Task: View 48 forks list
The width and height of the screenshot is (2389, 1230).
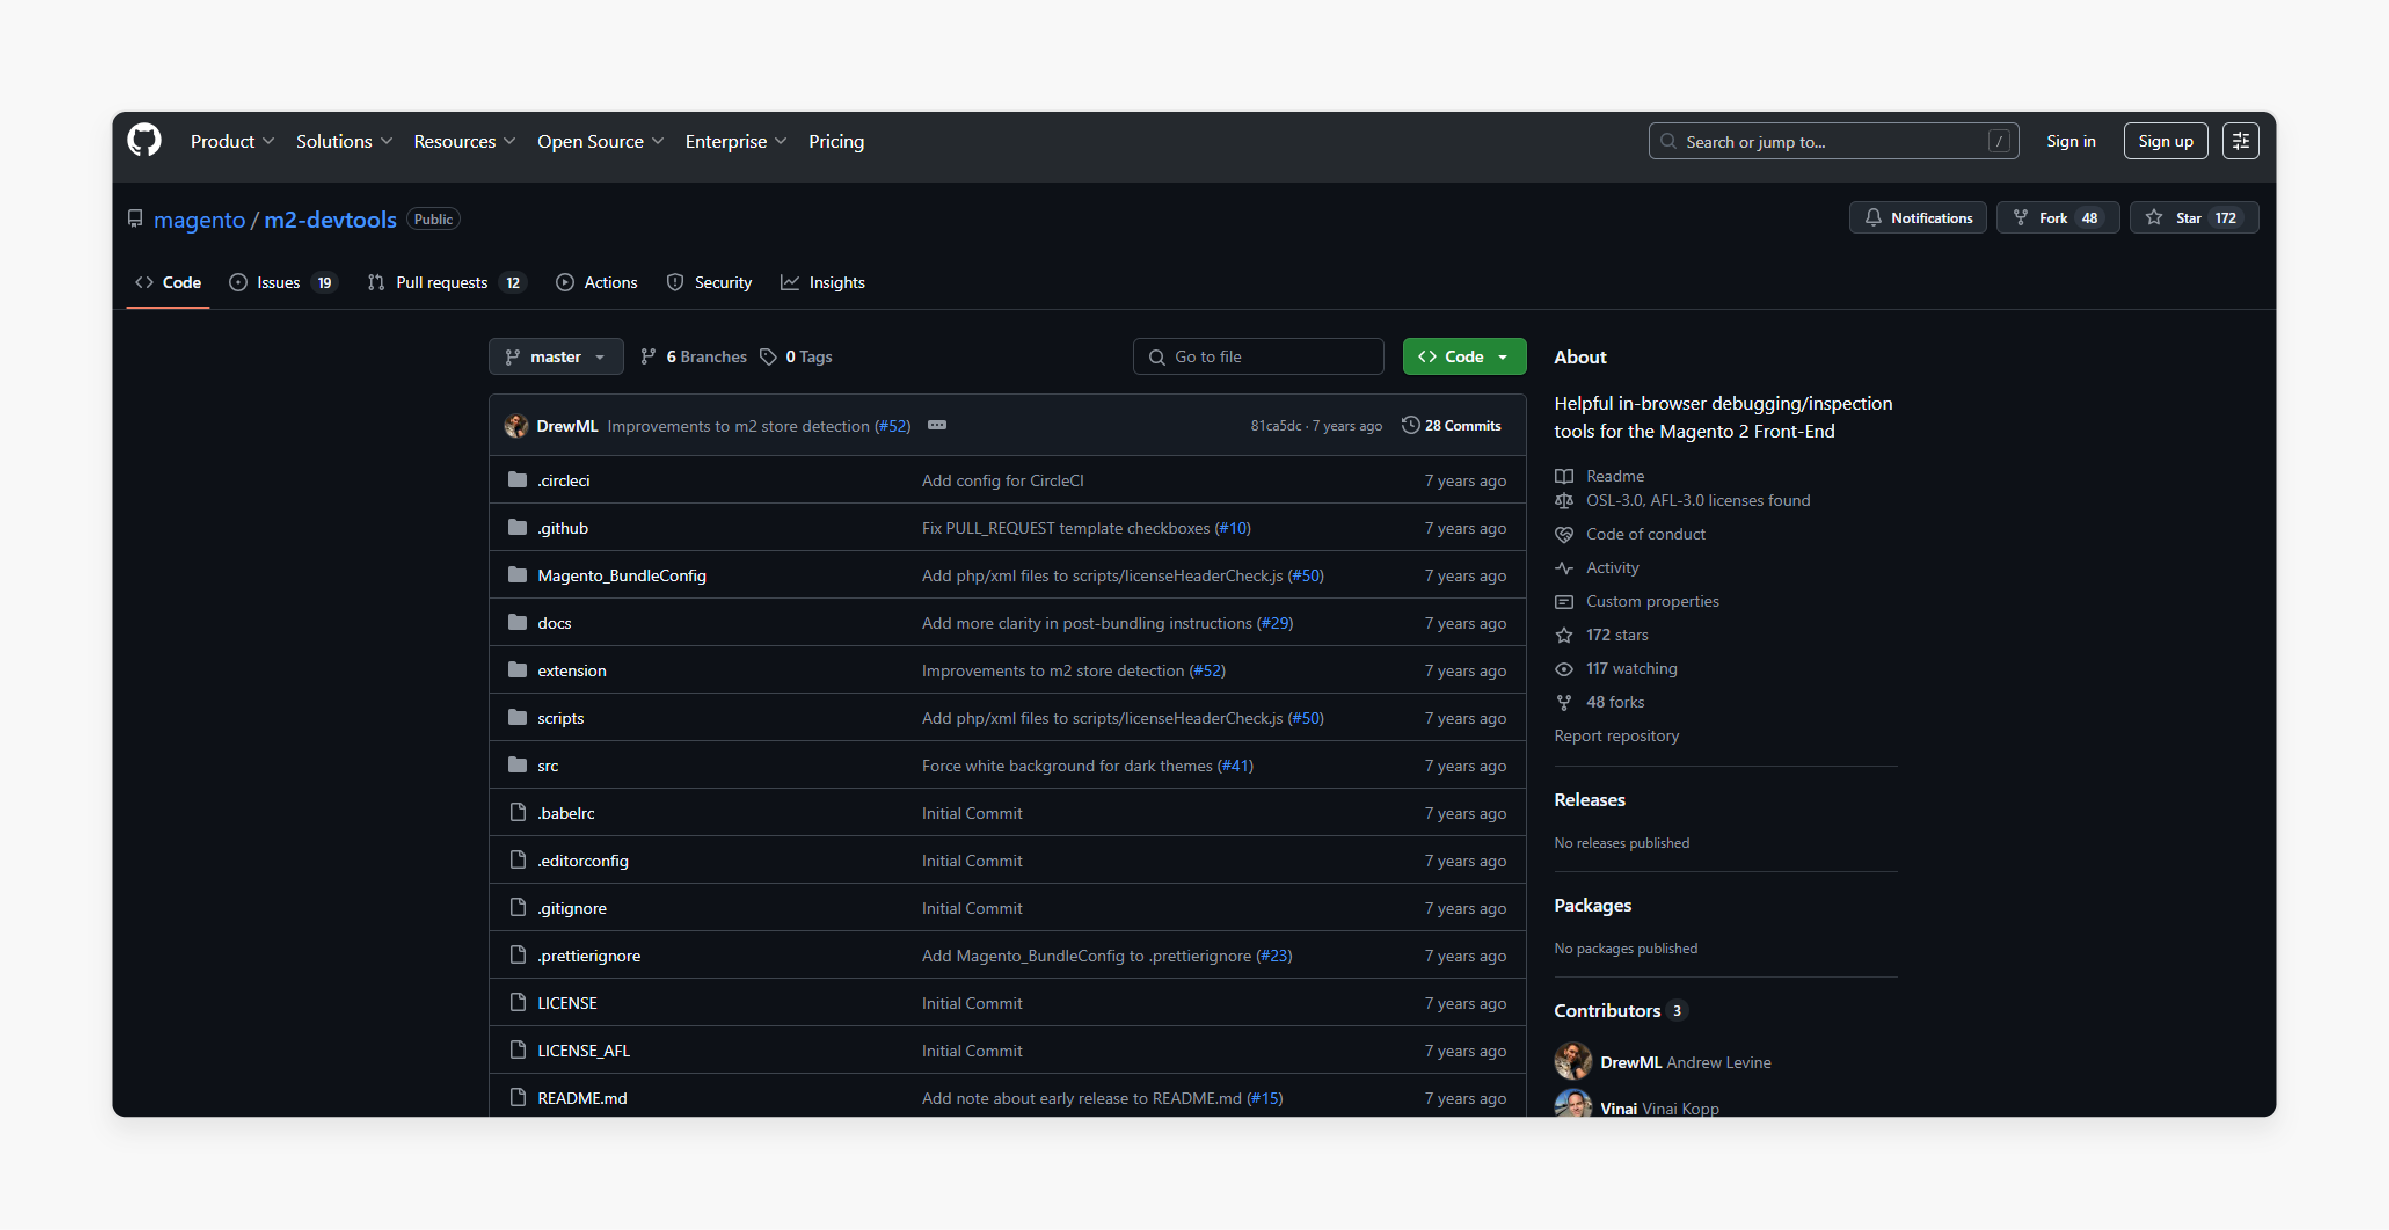Action: 1614,702
